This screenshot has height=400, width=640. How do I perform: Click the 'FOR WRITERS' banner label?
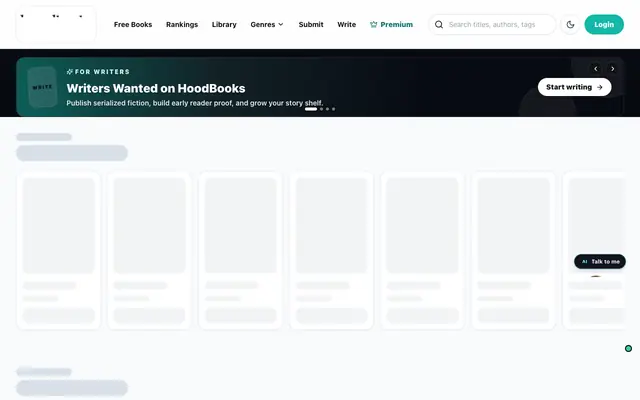point(98,71)
